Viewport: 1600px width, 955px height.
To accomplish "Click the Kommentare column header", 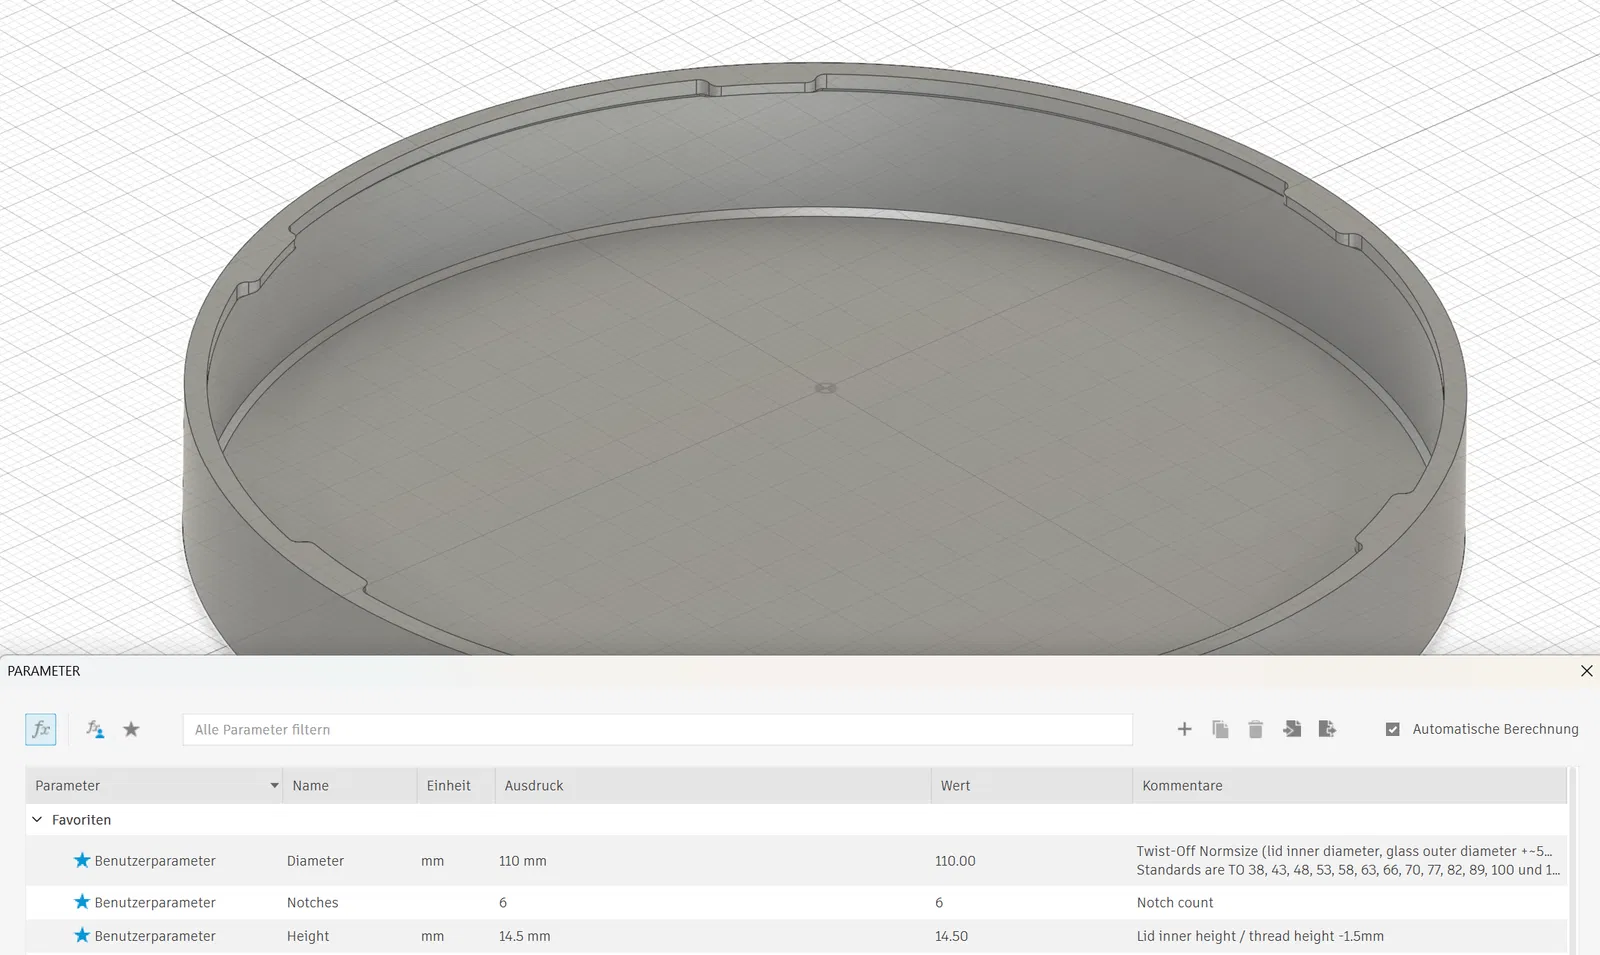I will [1349, 785].
